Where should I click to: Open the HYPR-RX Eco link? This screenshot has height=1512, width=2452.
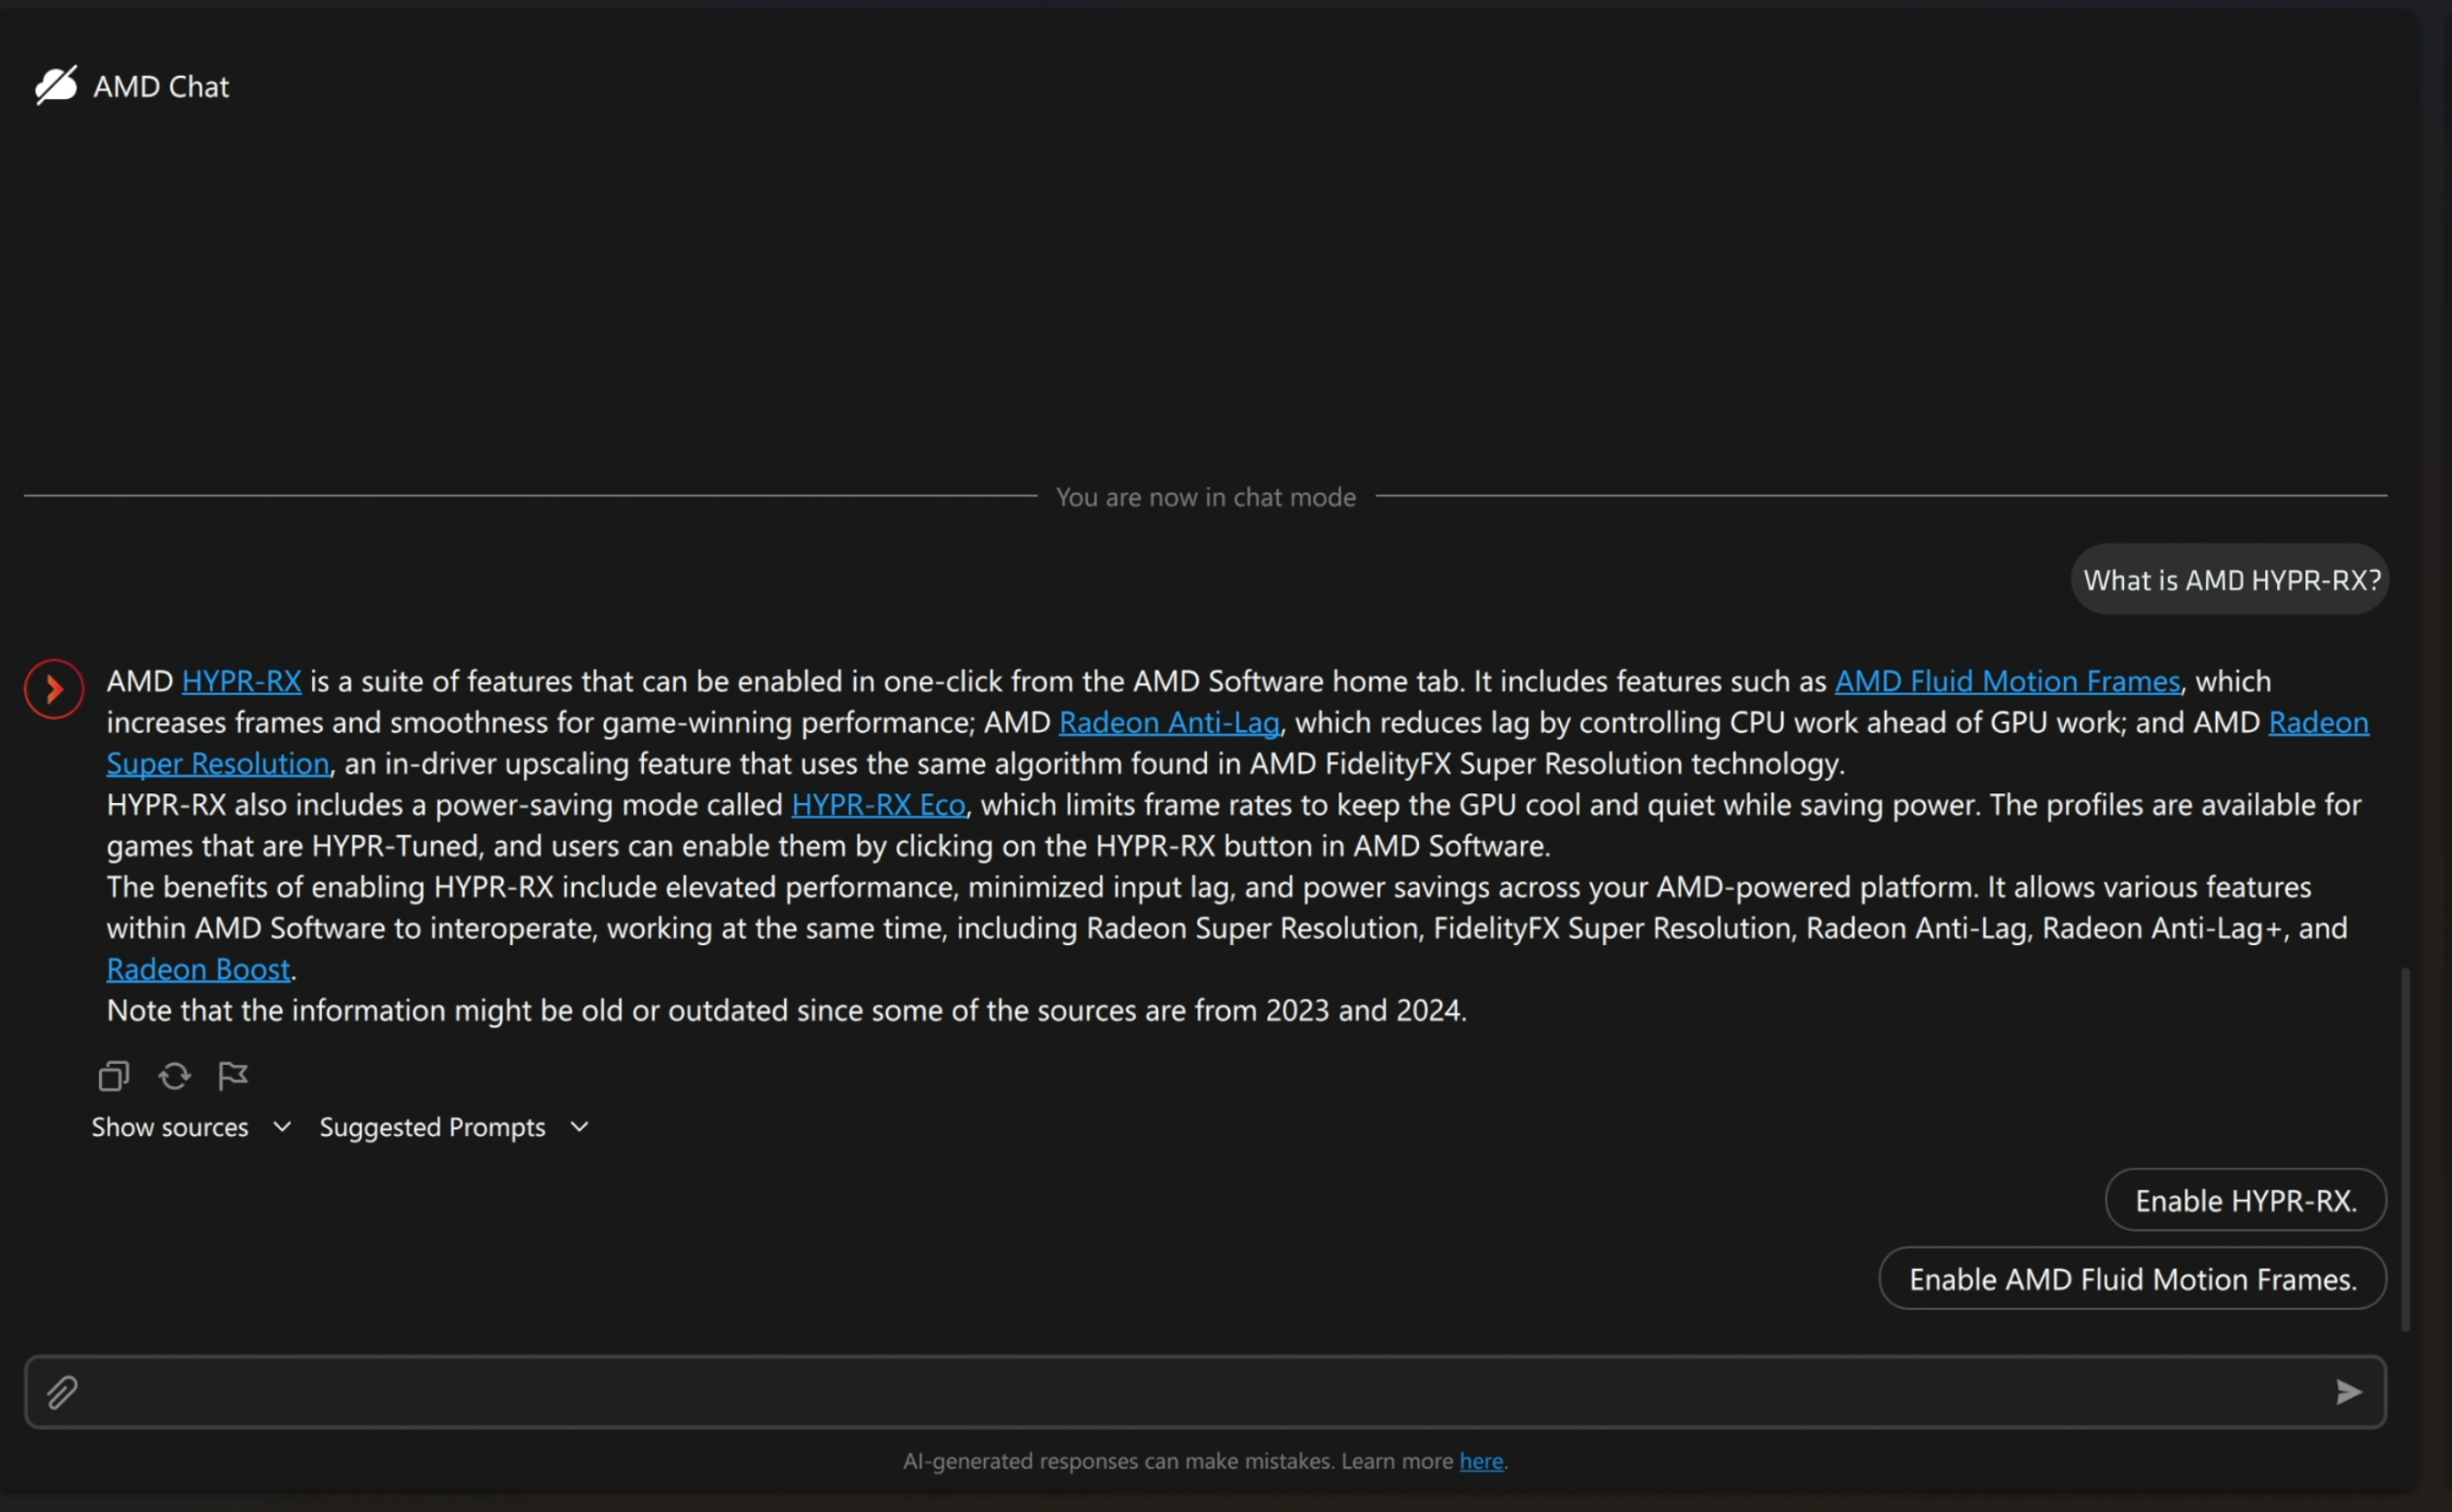click(x=878, y=805)
